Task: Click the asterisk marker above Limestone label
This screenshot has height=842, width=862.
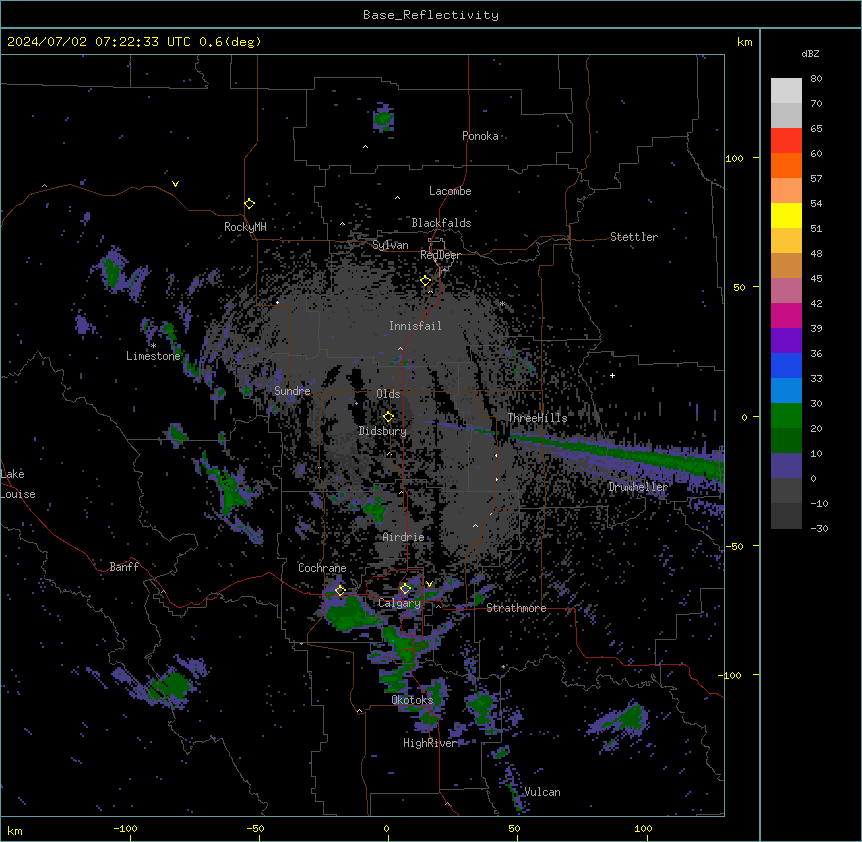Action: 154,346
